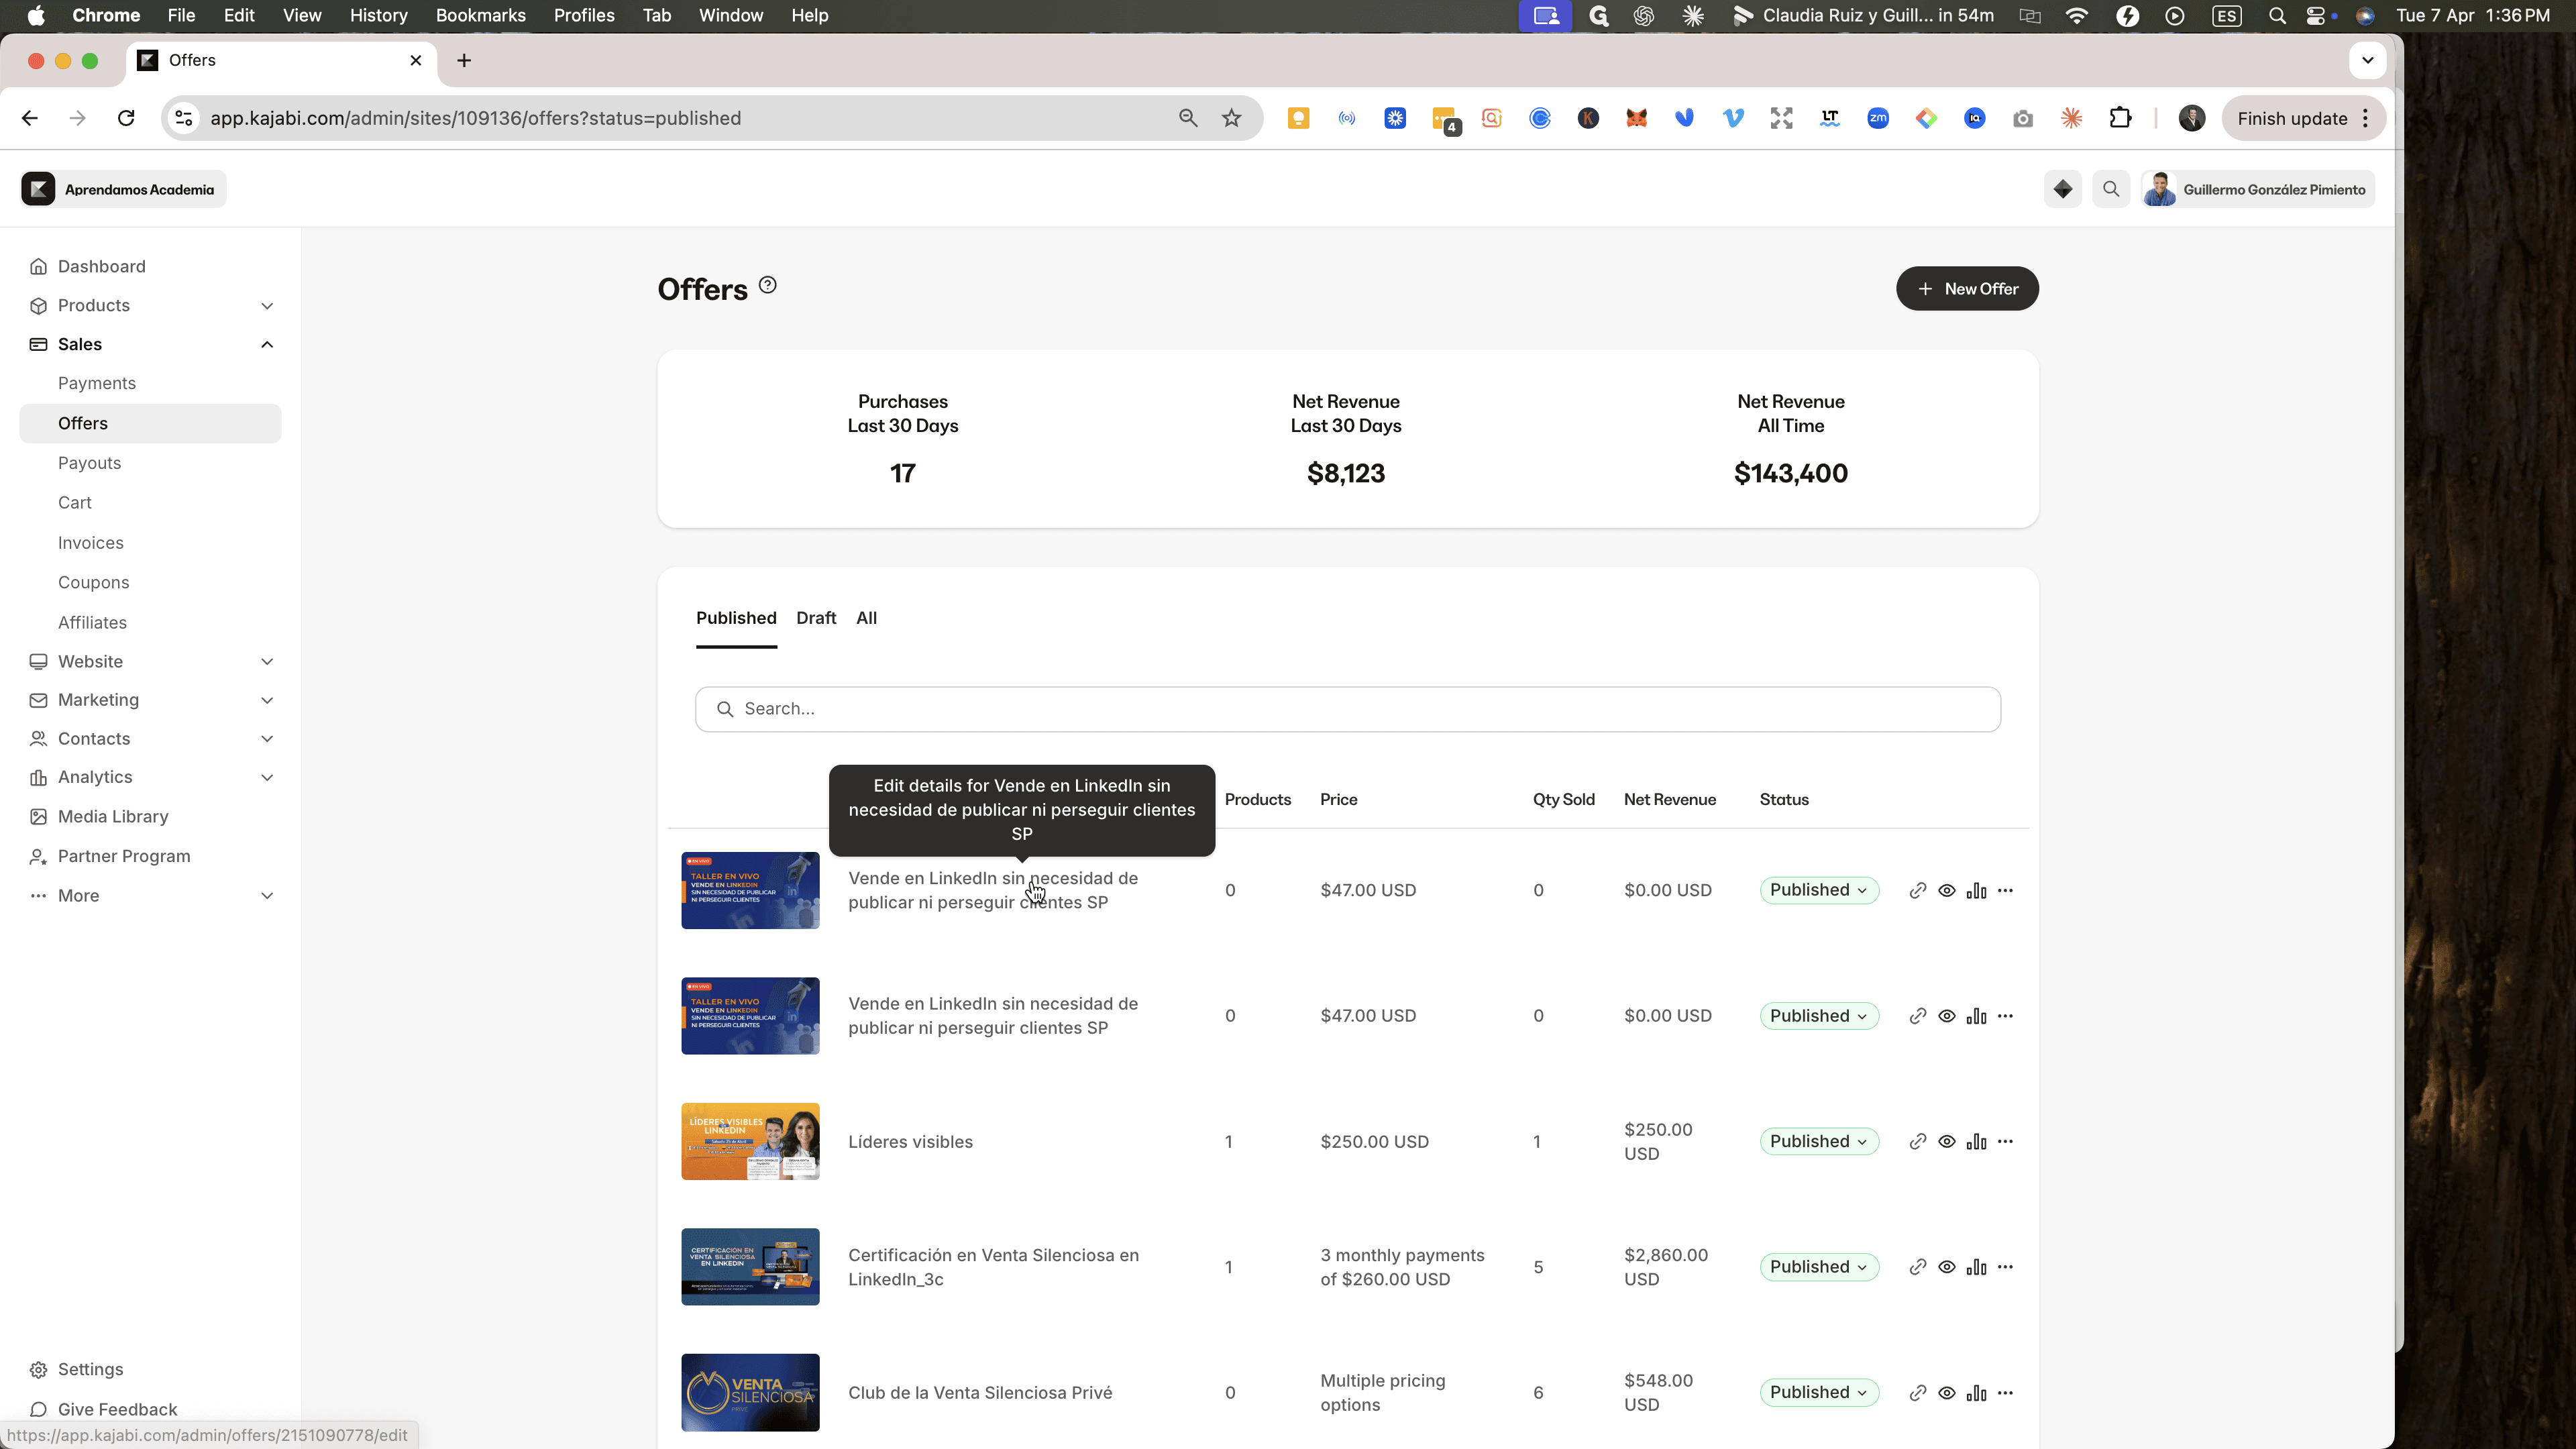Preview Certificación en Venta Silenciosa with eye icon
Viewport: 2576px width, 1449px height.
click(x=1947, y=1267)
